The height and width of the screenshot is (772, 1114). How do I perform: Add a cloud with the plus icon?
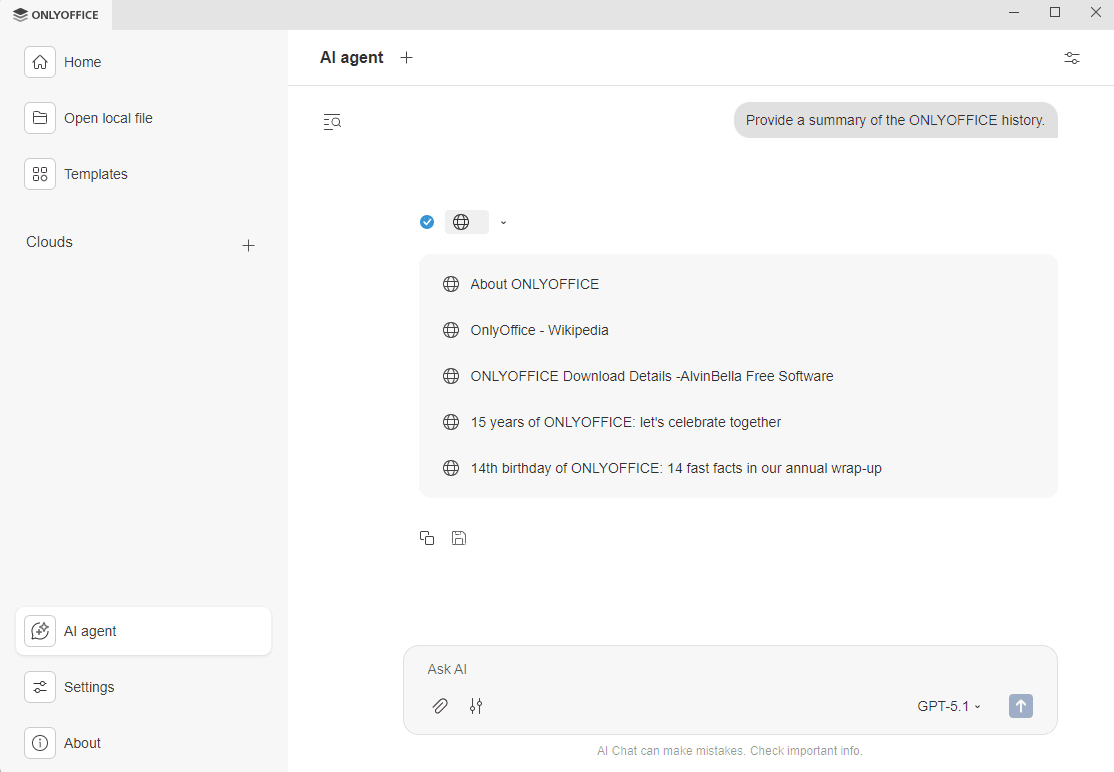point(249,245)
